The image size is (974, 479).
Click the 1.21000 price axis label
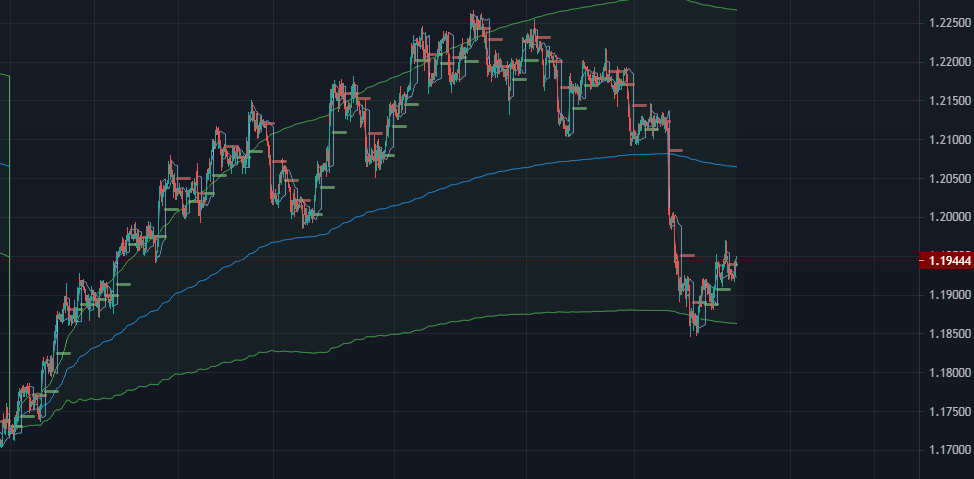pyautogui.click(x=950, y=140)
